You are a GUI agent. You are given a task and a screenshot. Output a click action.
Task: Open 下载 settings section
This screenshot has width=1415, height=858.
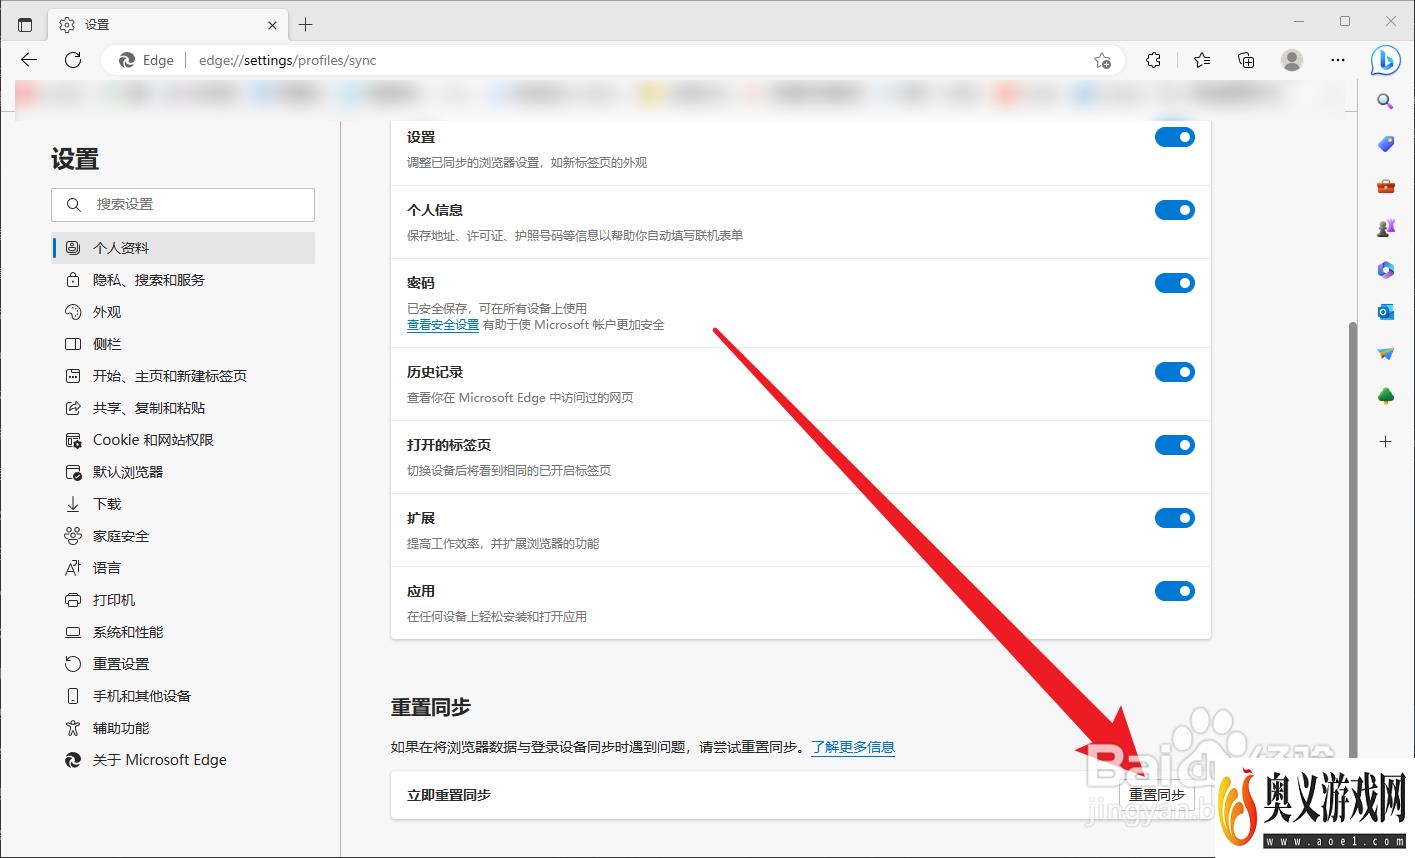(x=183, y=504)
